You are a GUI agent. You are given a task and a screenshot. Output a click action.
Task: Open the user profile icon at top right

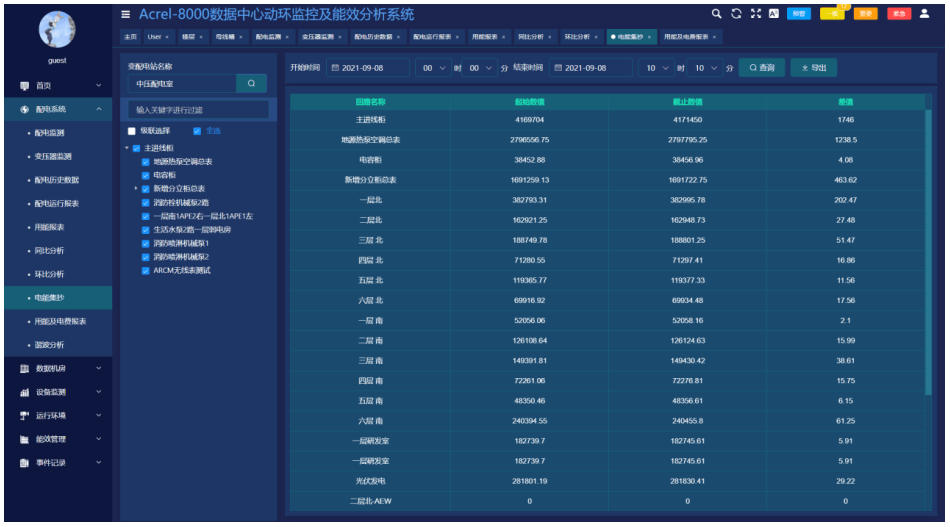point(924,14)
